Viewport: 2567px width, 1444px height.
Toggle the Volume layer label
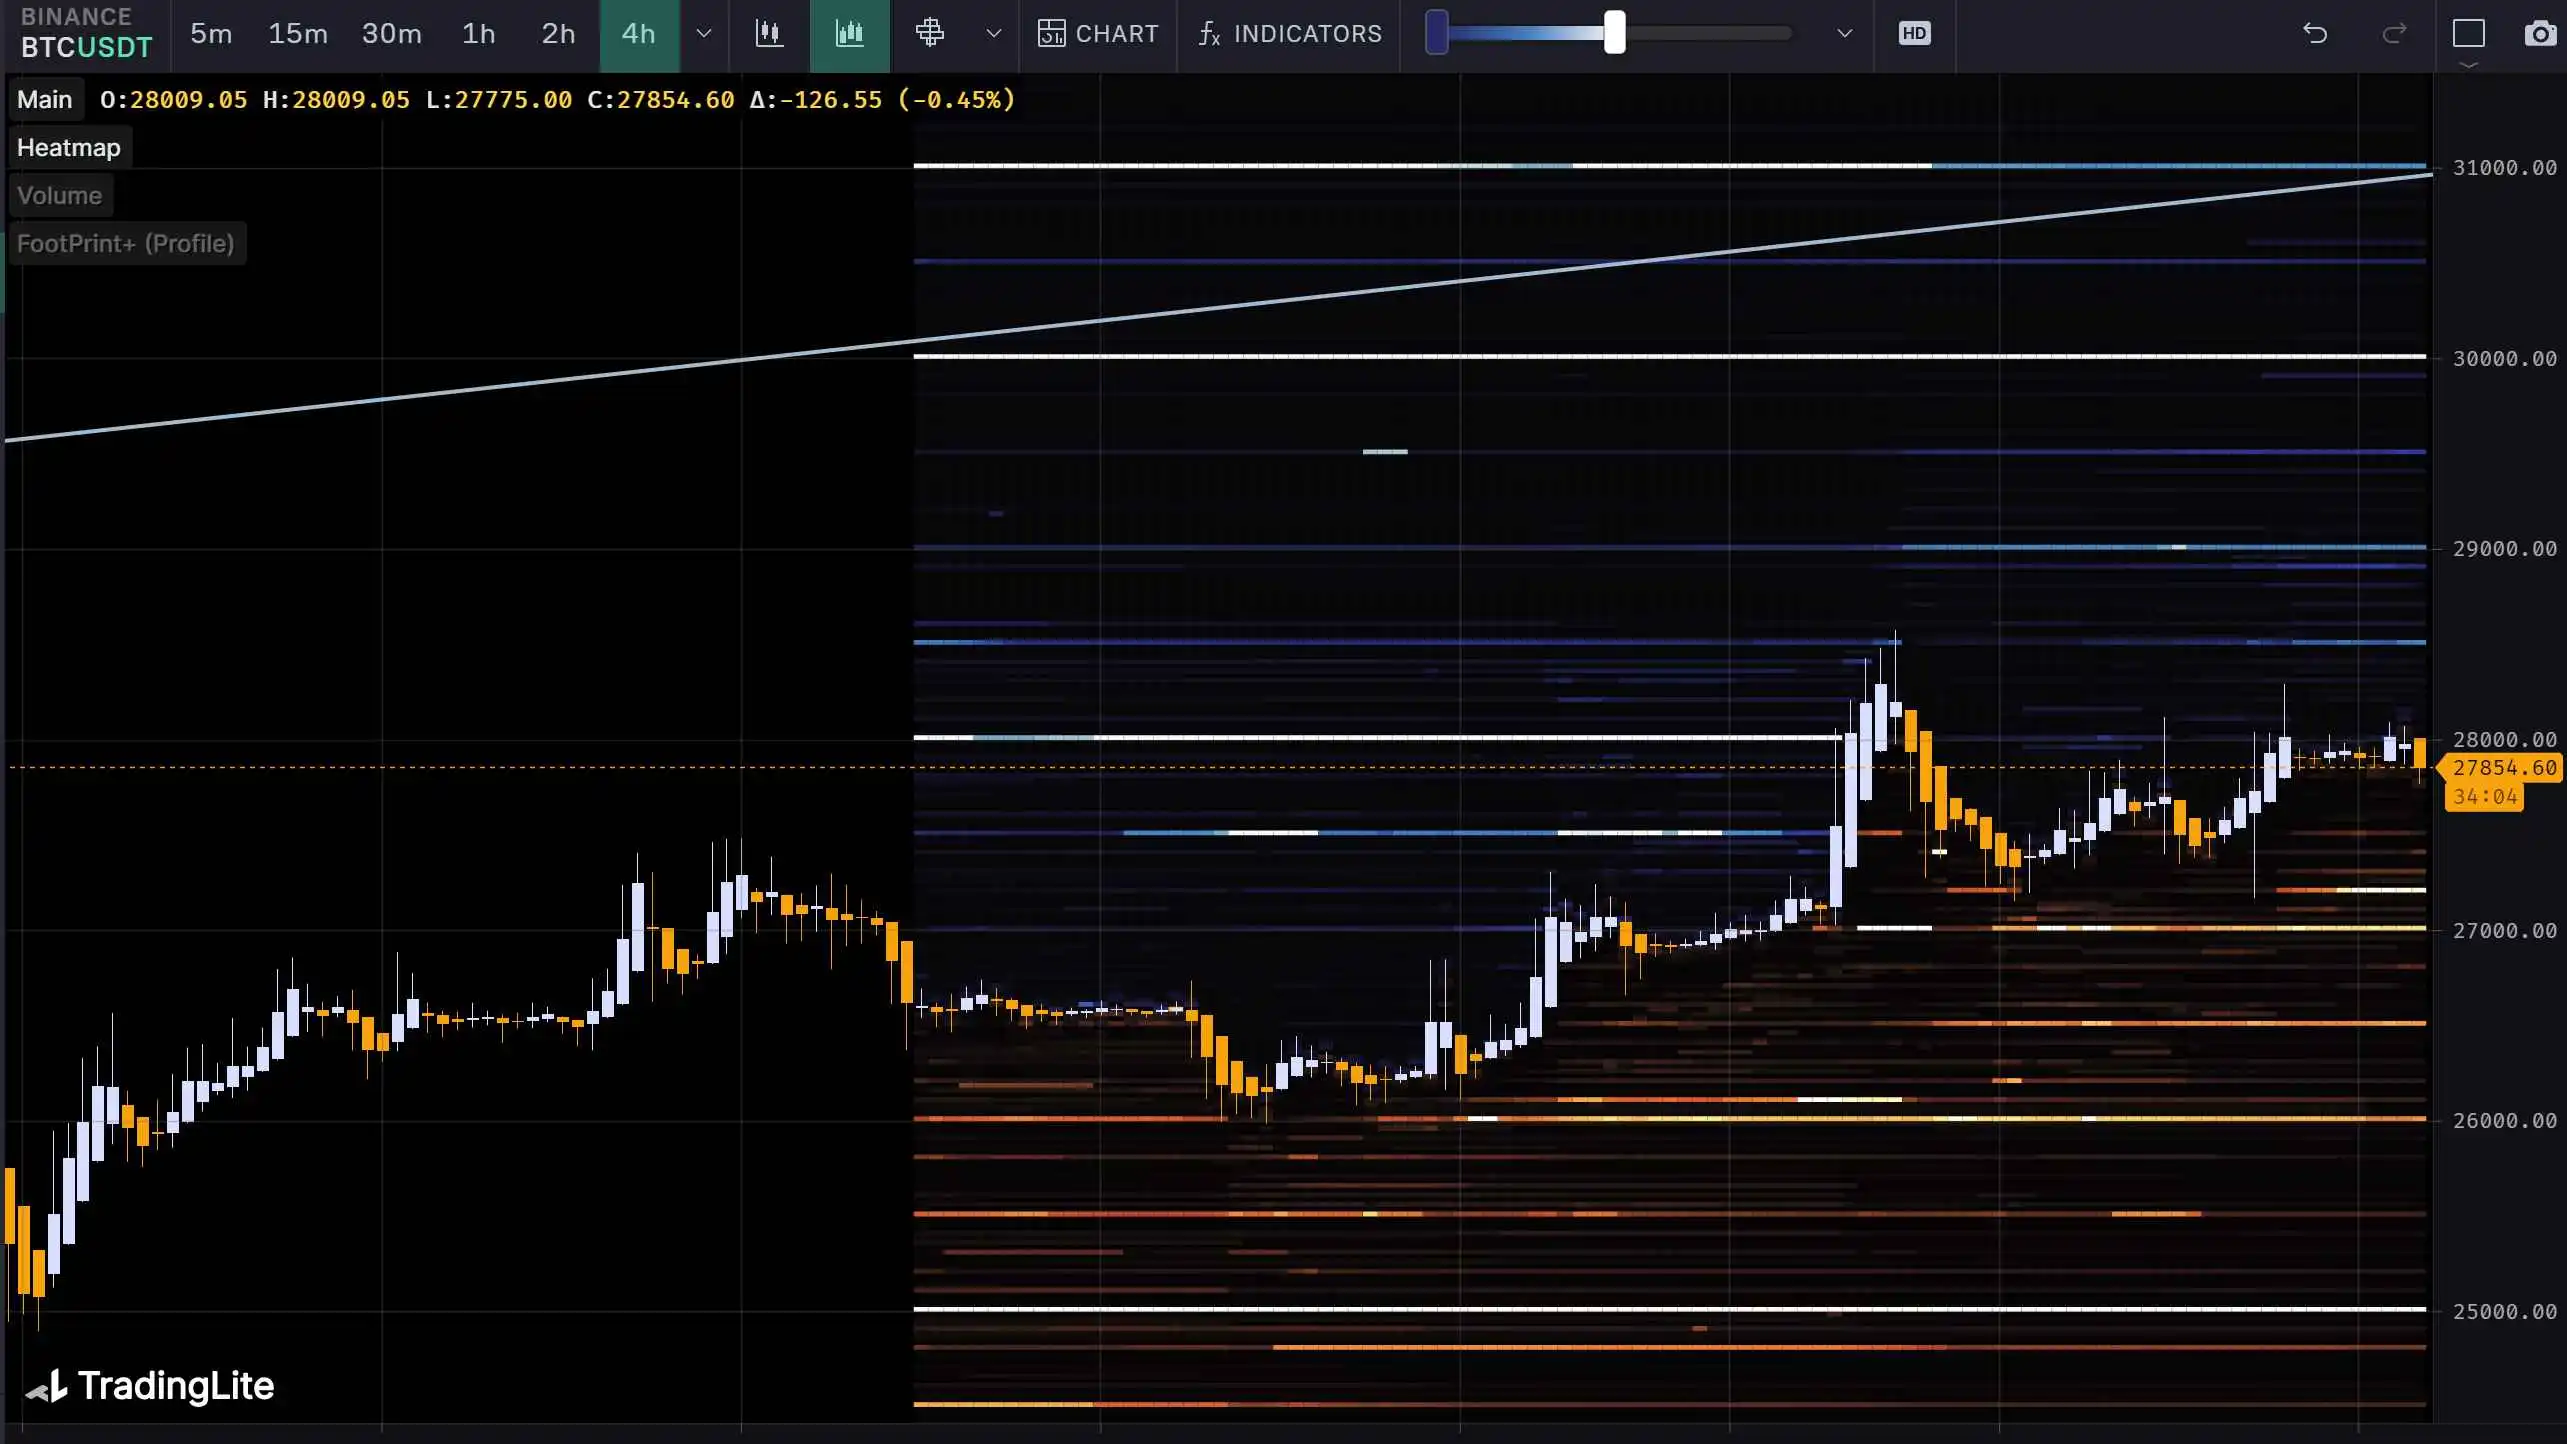(x=59, y=196)
